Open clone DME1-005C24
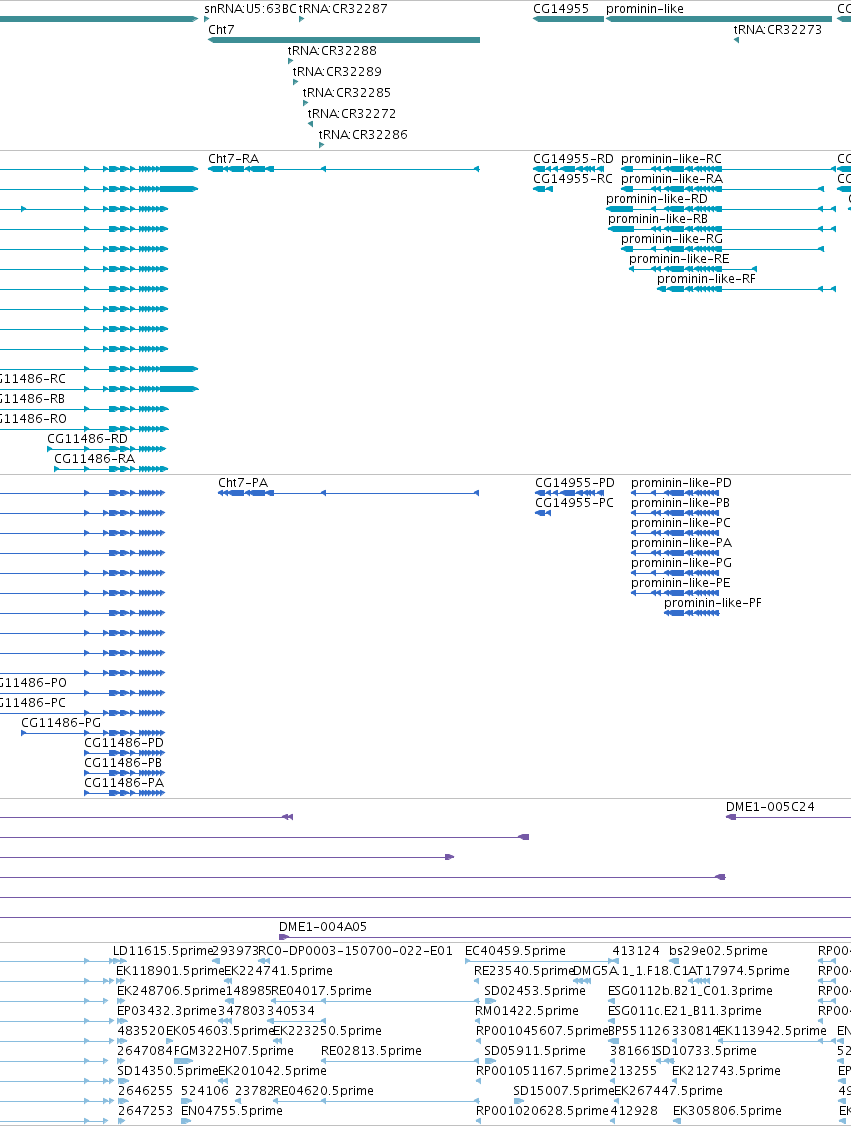This screenshot has width=851, height=1126. 789,817
